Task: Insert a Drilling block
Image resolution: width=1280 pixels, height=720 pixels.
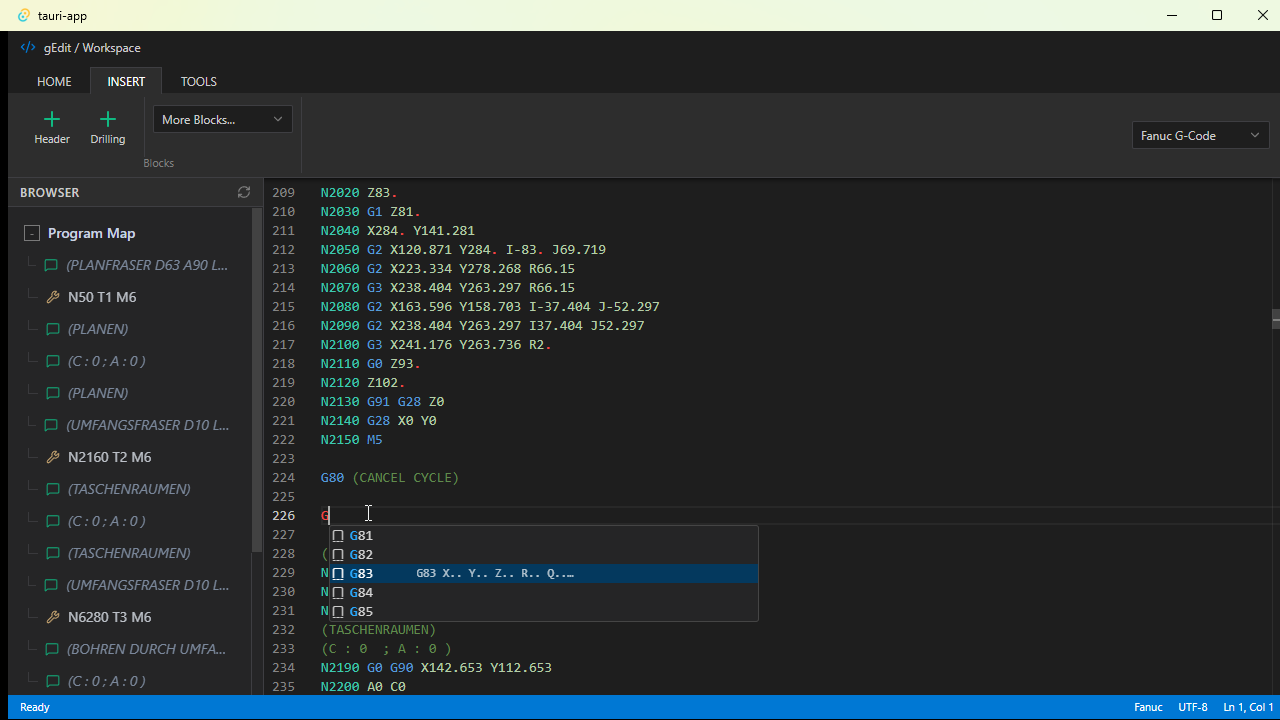Action: 108,128
